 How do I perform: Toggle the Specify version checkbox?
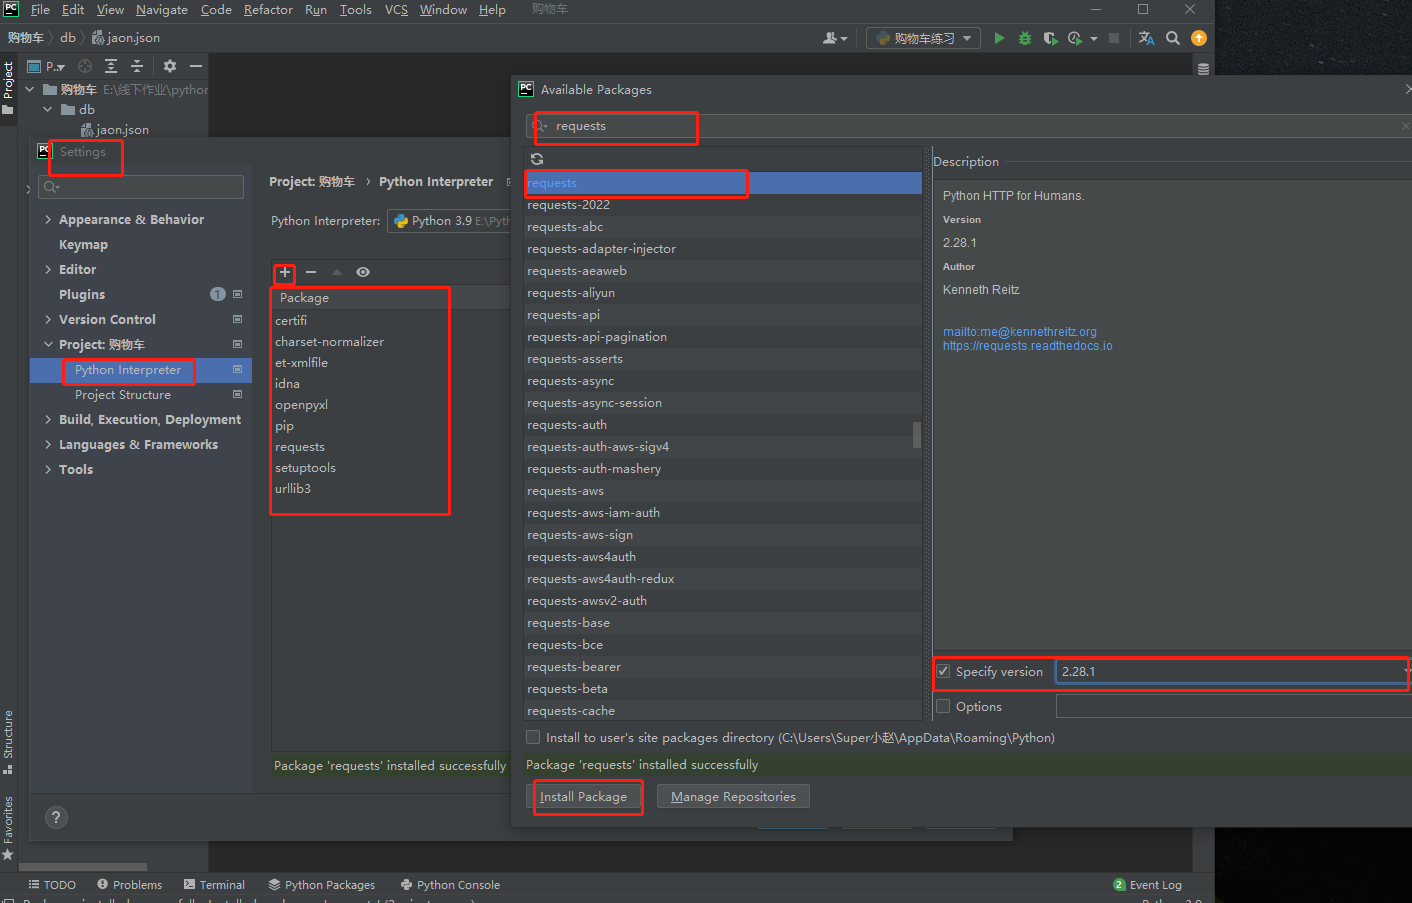coord(943,672)
